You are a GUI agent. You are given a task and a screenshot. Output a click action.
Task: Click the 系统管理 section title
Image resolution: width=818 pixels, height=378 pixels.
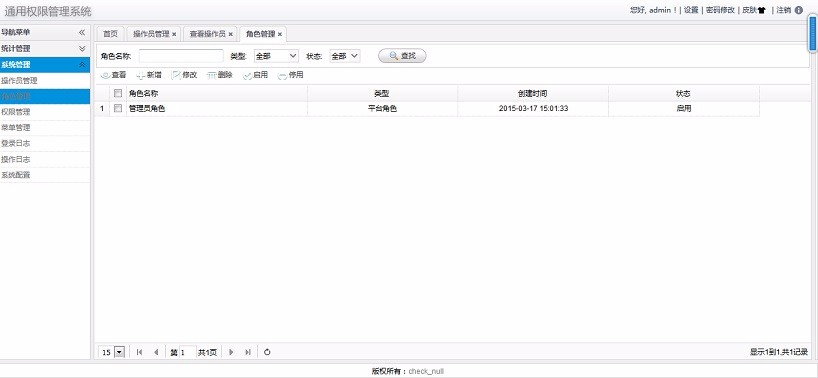16,65
